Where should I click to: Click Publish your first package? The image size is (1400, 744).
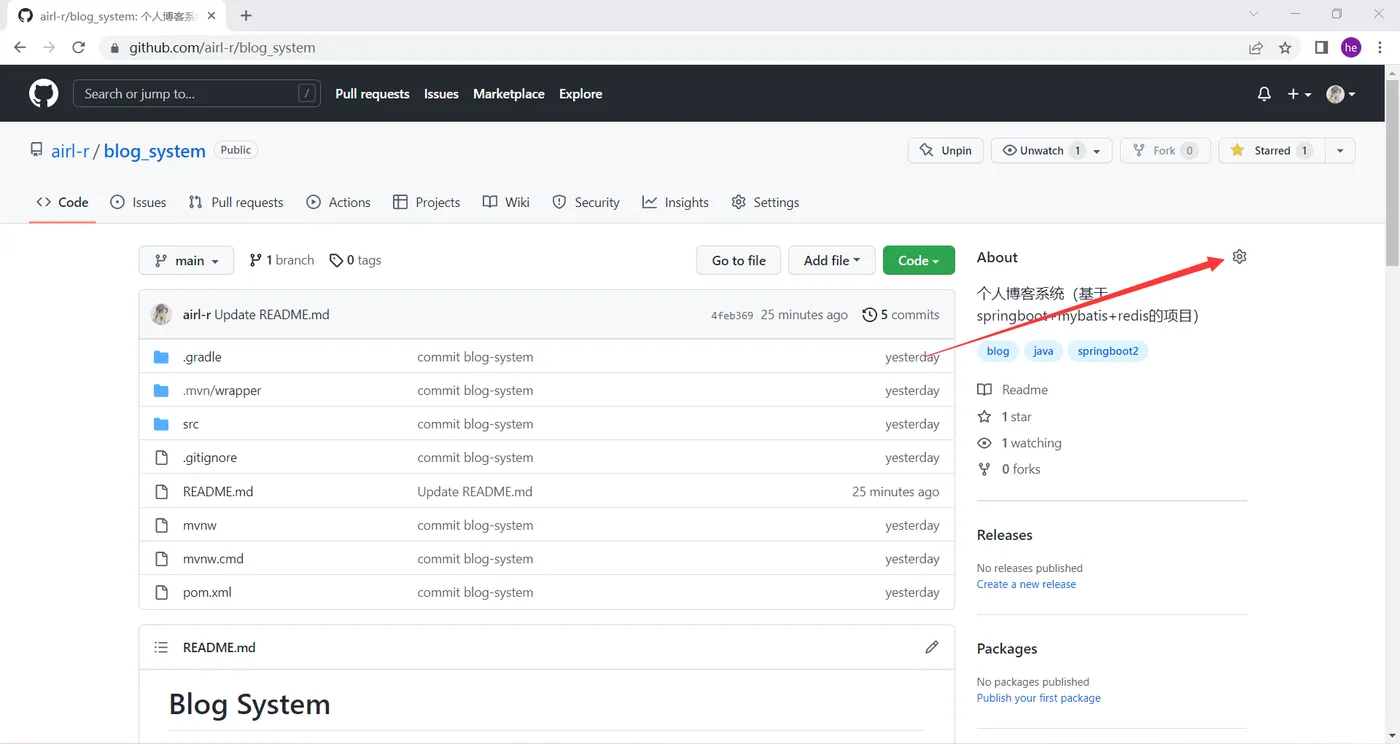click(1039, 698)
